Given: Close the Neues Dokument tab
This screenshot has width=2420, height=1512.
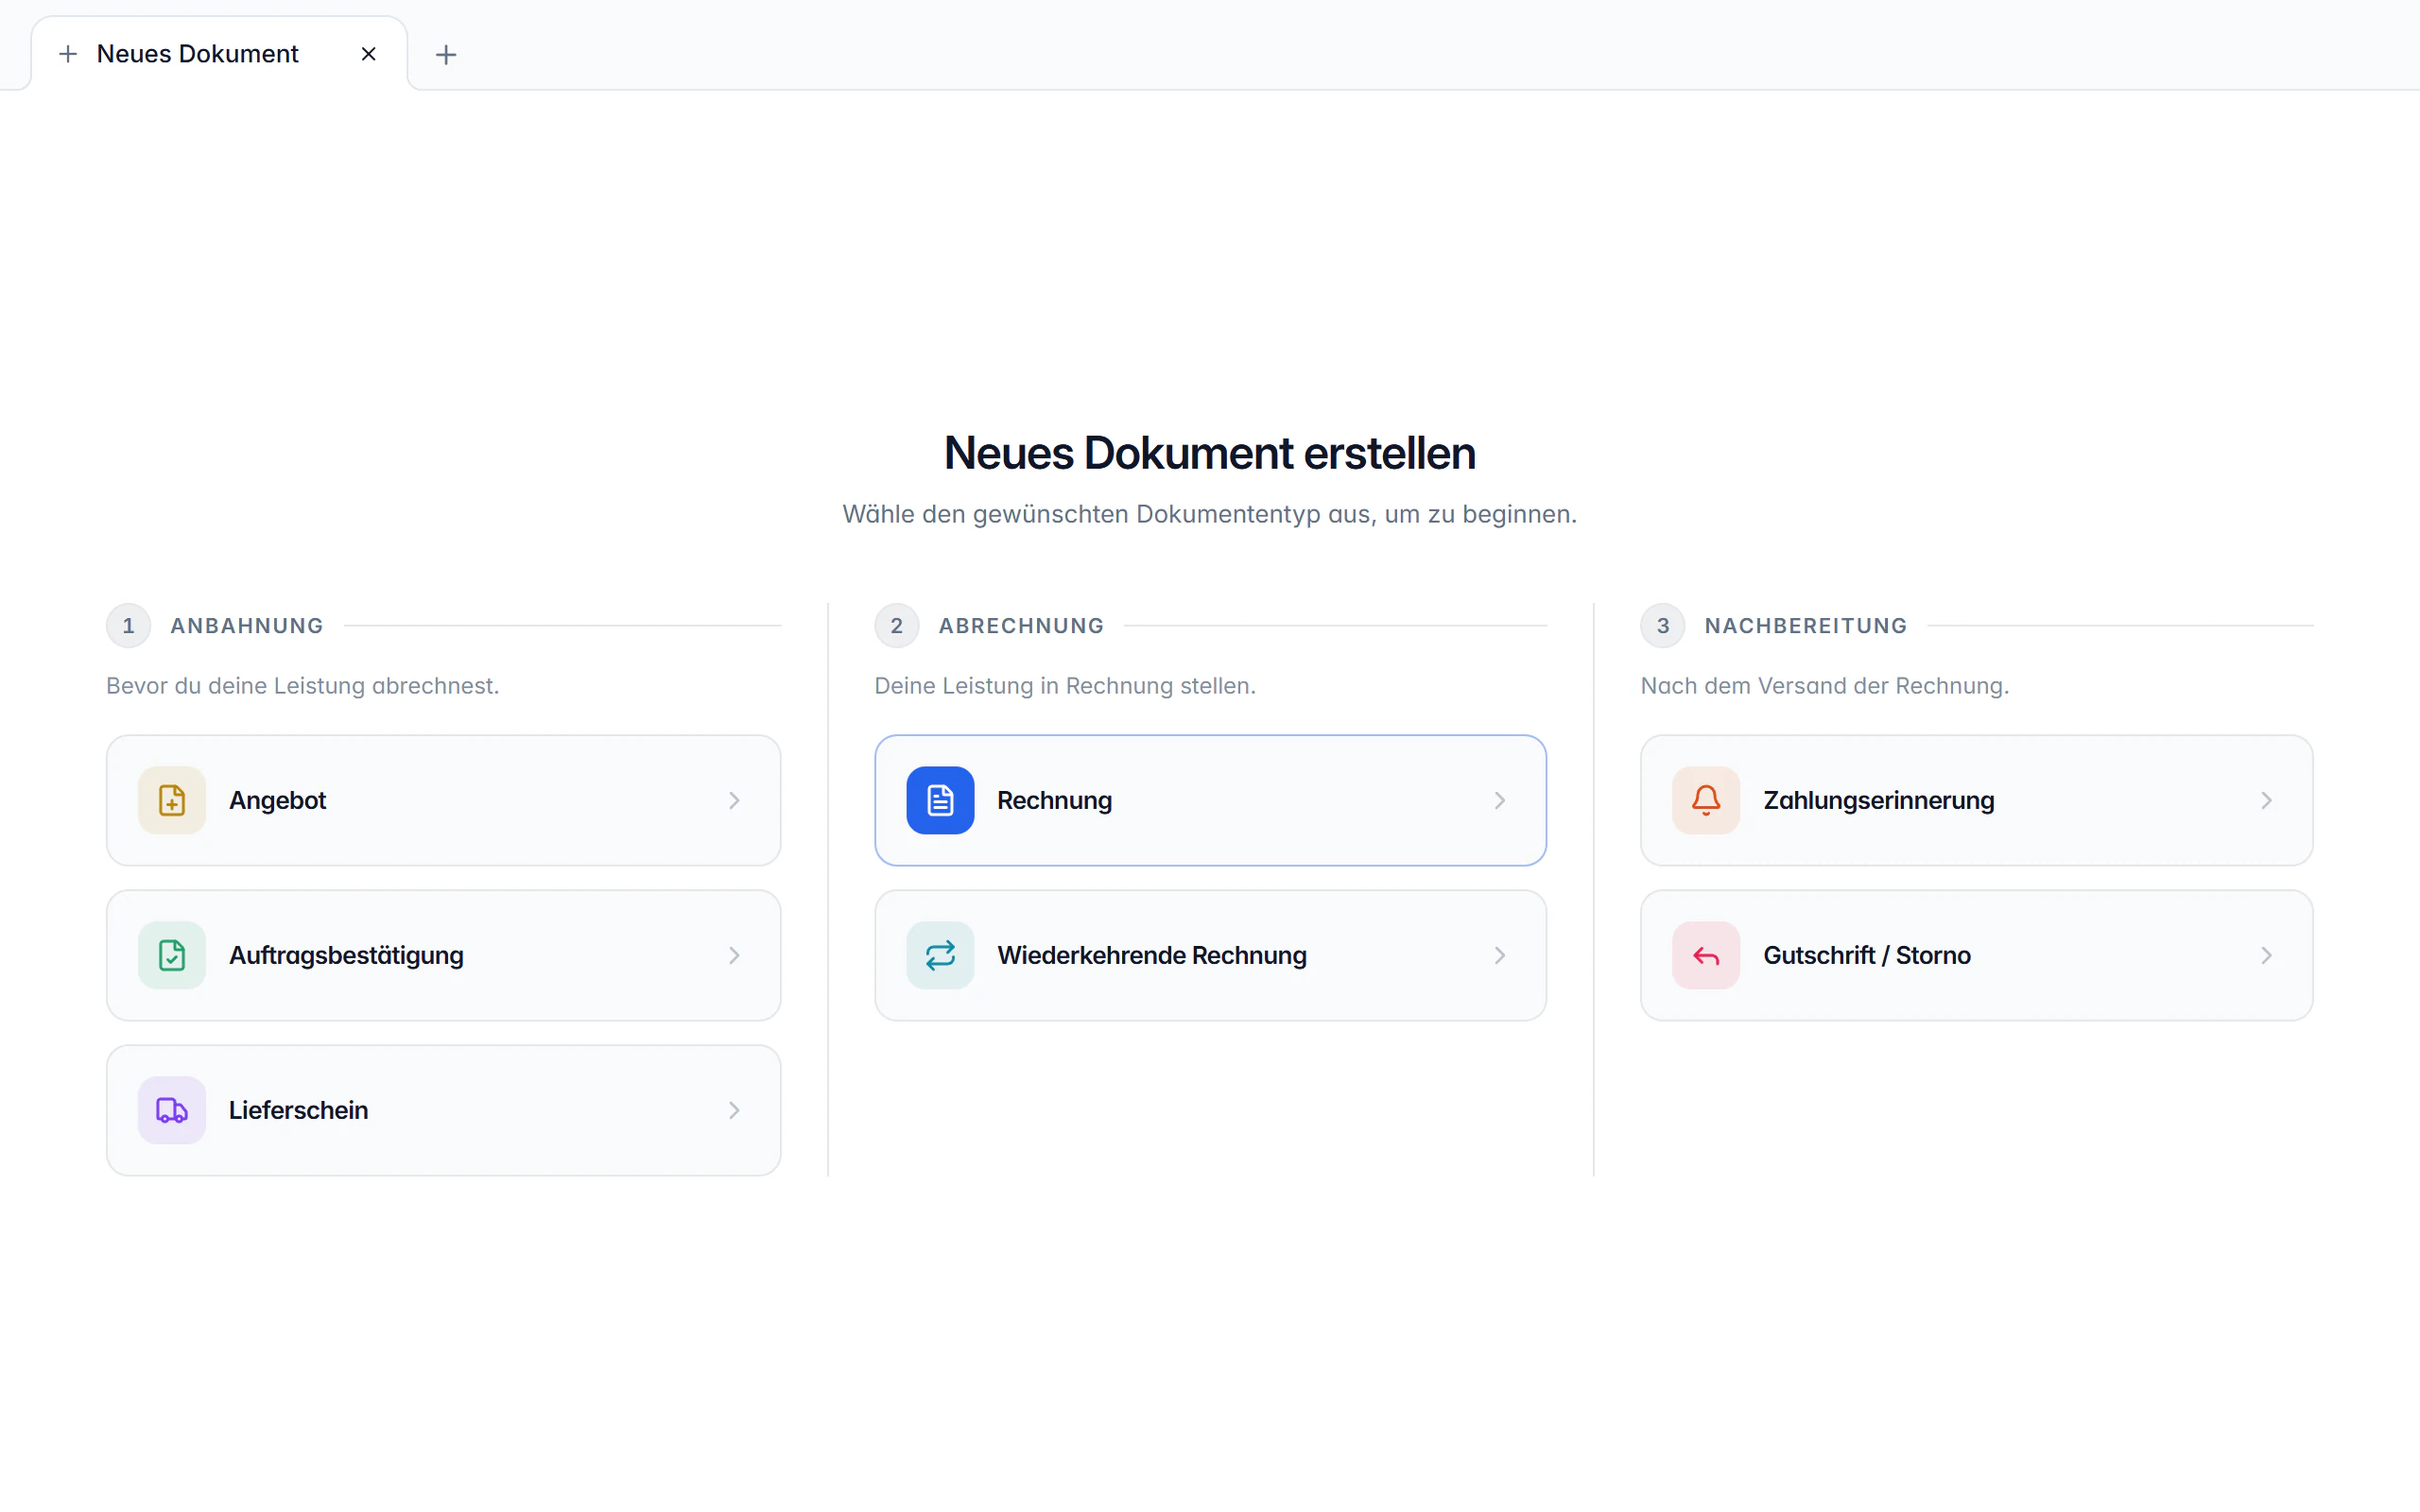Looking at the screenshot, I should pyautogui.click(x=369, y=54).
